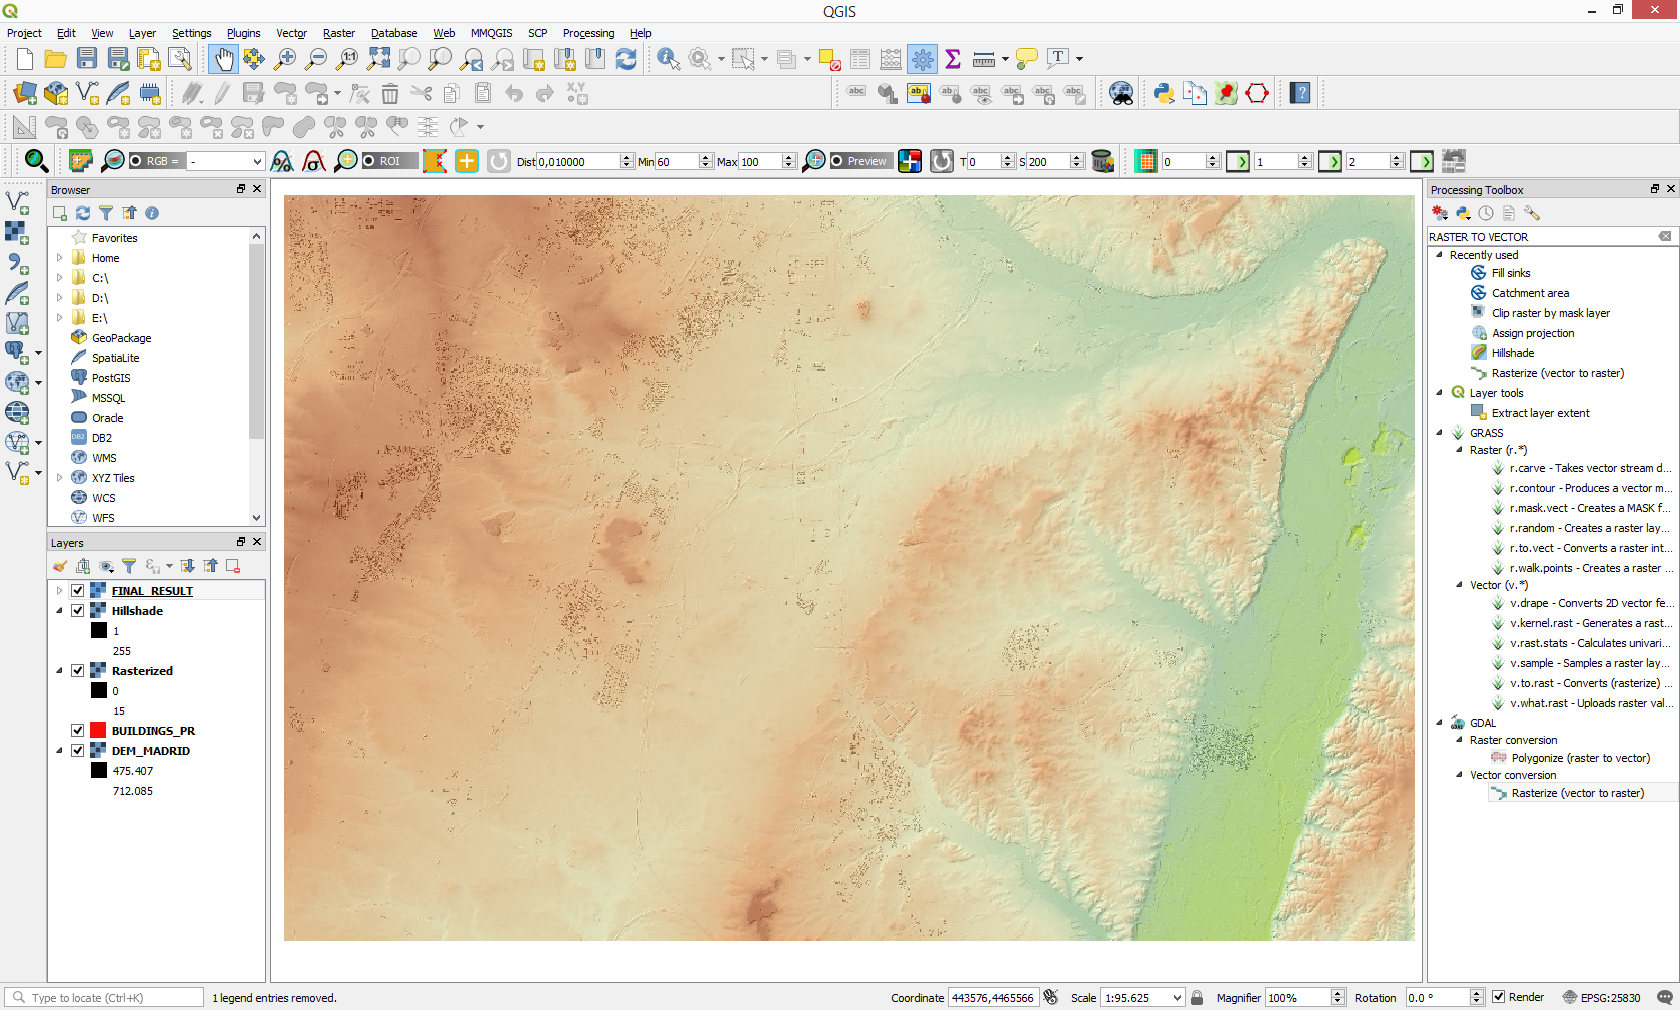Click the Save Project icon
Screen dimensions: 1680x1010
(x=87, y=59)
